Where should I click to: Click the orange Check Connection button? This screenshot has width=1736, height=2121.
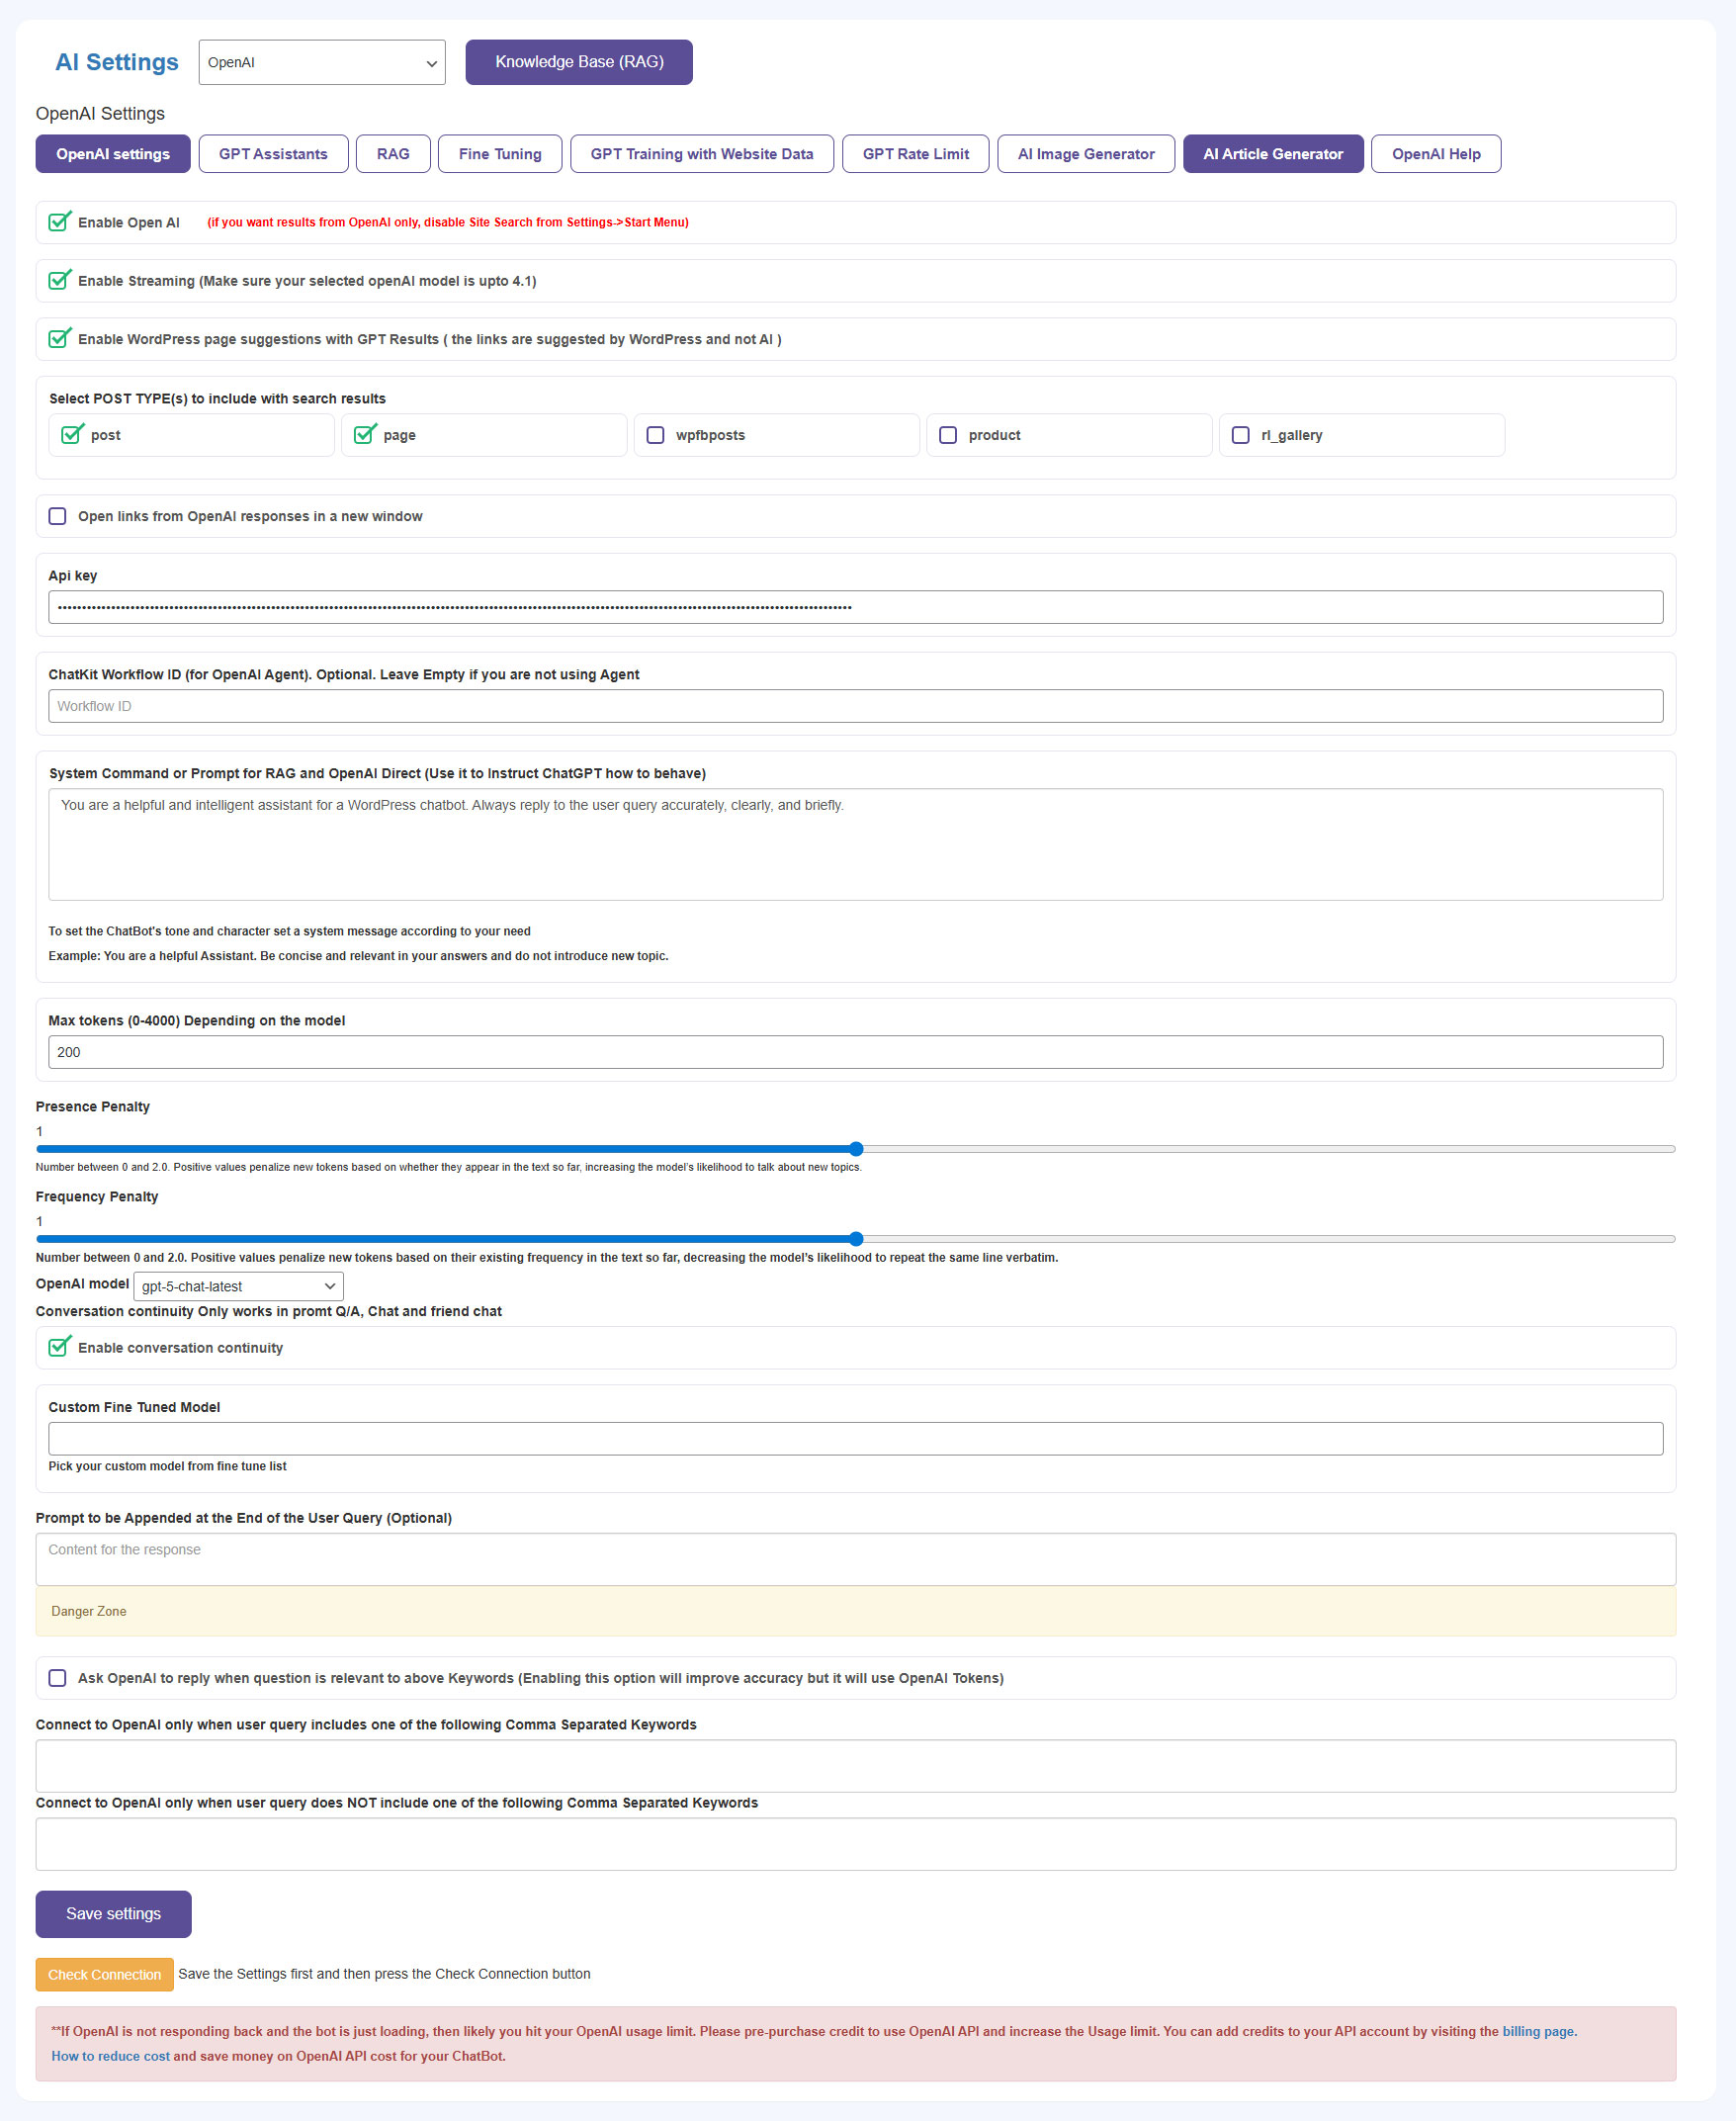[104, 1974]
